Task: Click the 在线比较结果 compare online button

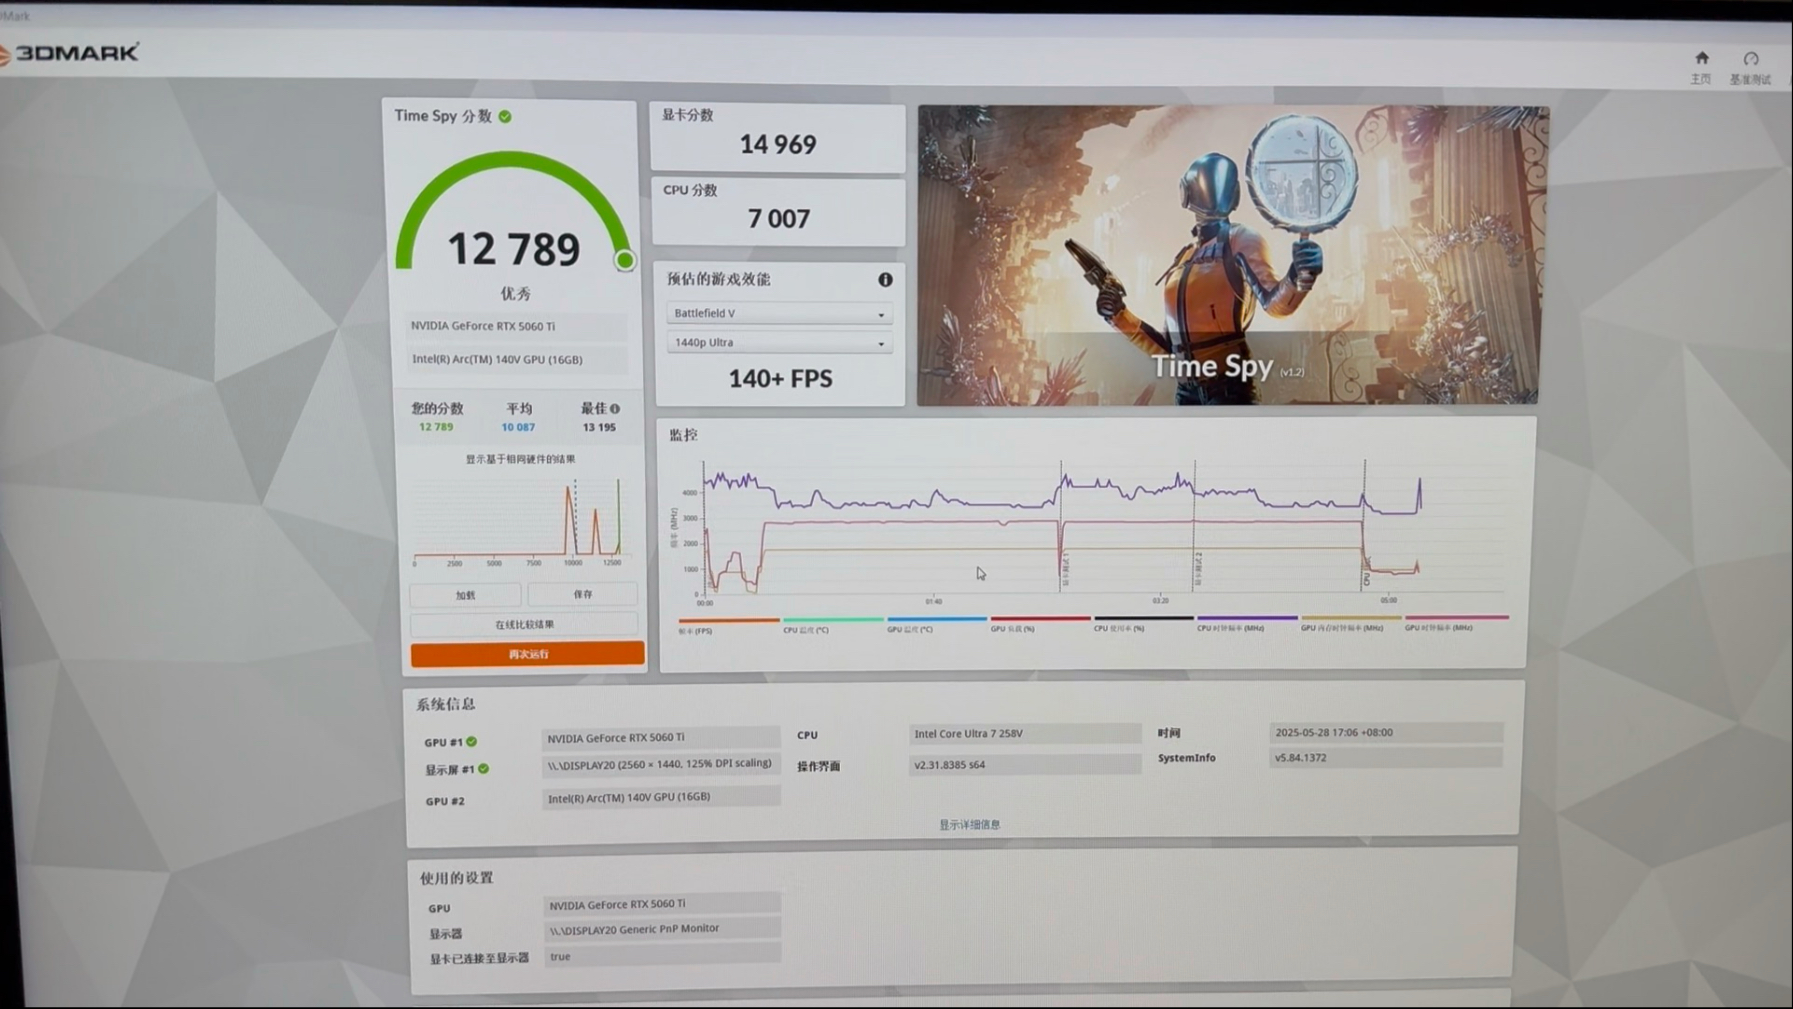Action: click(x=525, y=624)
